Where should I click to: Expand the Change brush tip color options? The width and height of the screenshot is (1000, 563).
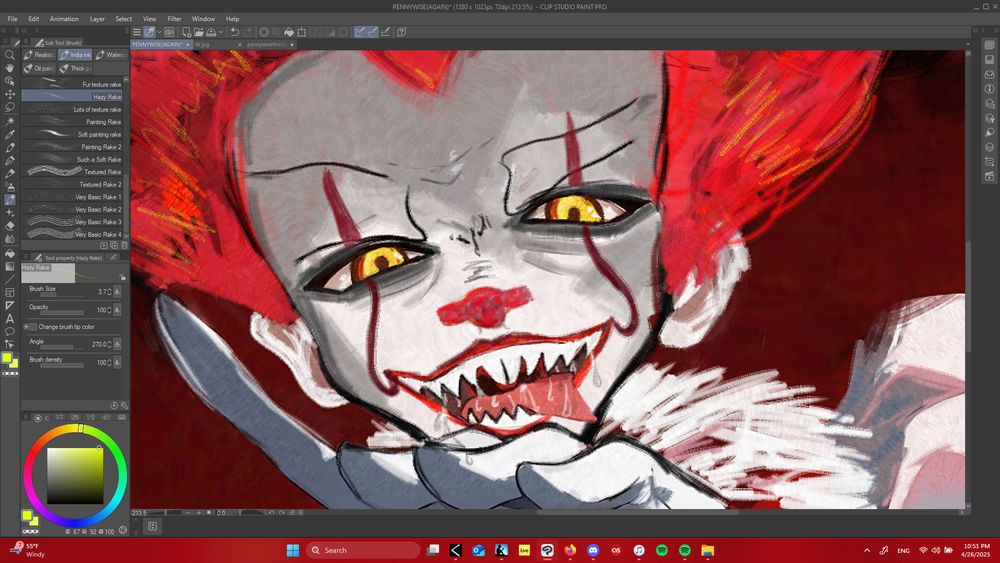pyautogui.click(x=26, y=326)
